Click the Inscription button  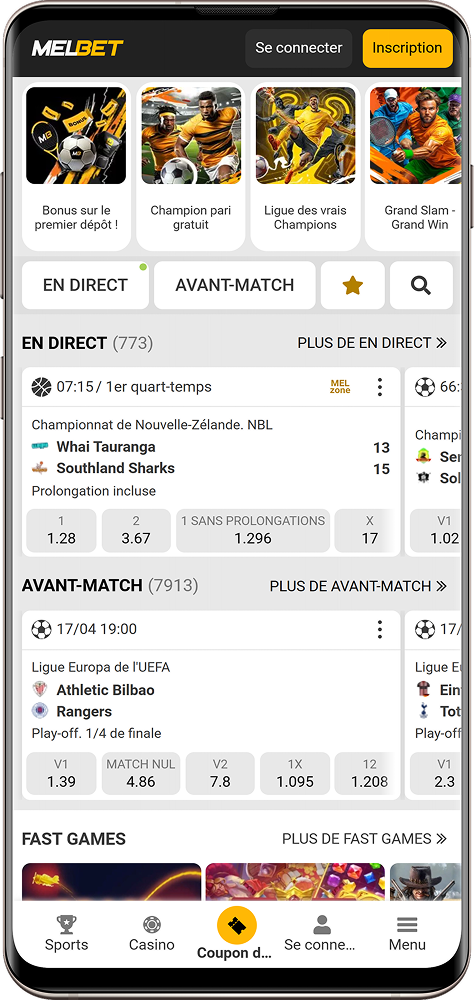coord(408,48)
